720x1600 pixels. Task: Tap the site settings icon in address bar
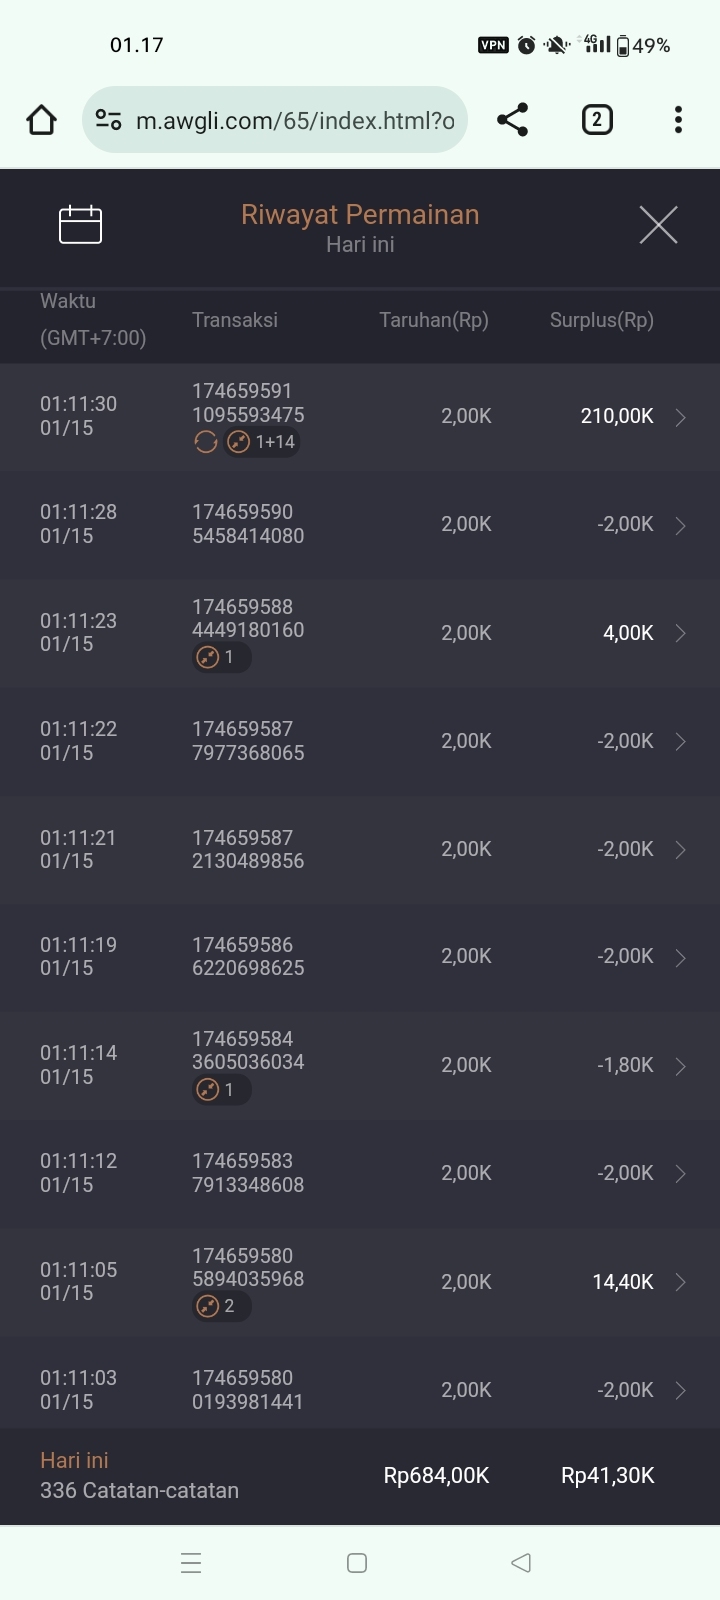tap(108, 120)
